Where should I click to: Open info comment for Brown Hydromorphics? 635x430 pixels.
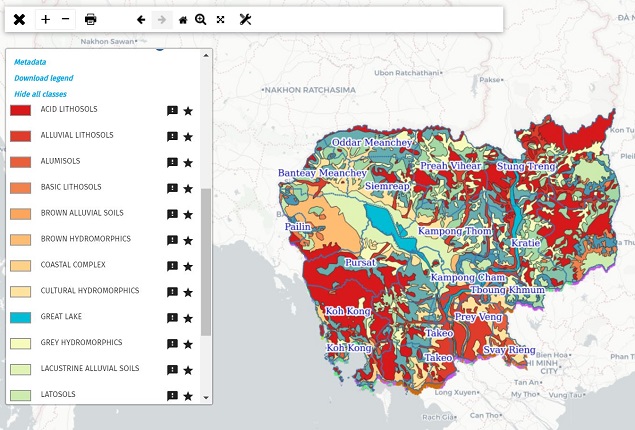pos(172,240)
